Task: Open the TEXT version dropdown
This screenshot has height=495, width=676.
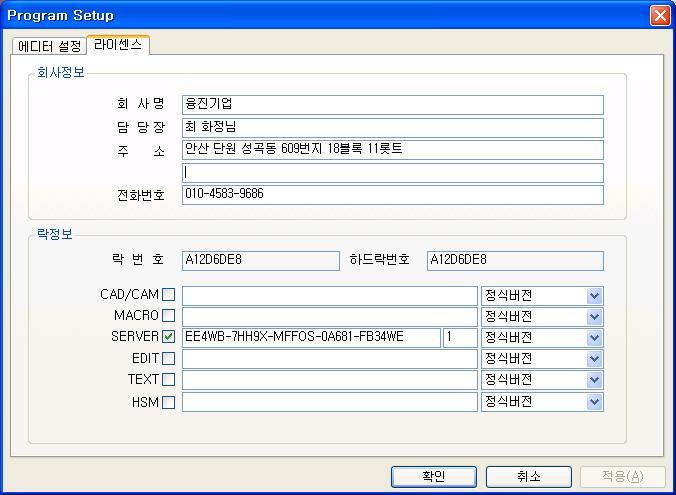Action: [542, 380]
